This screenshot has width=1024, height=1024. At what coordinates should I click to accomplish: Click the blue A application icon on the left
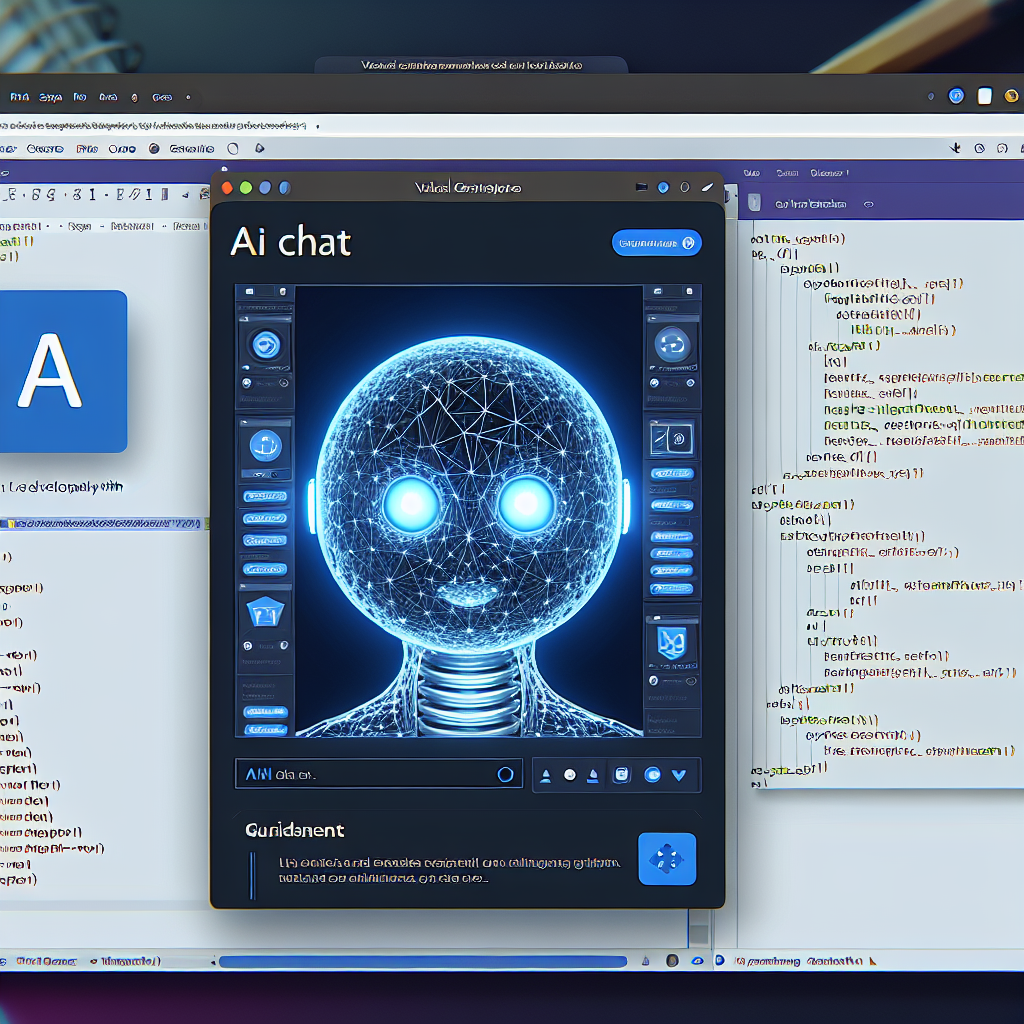62,370
